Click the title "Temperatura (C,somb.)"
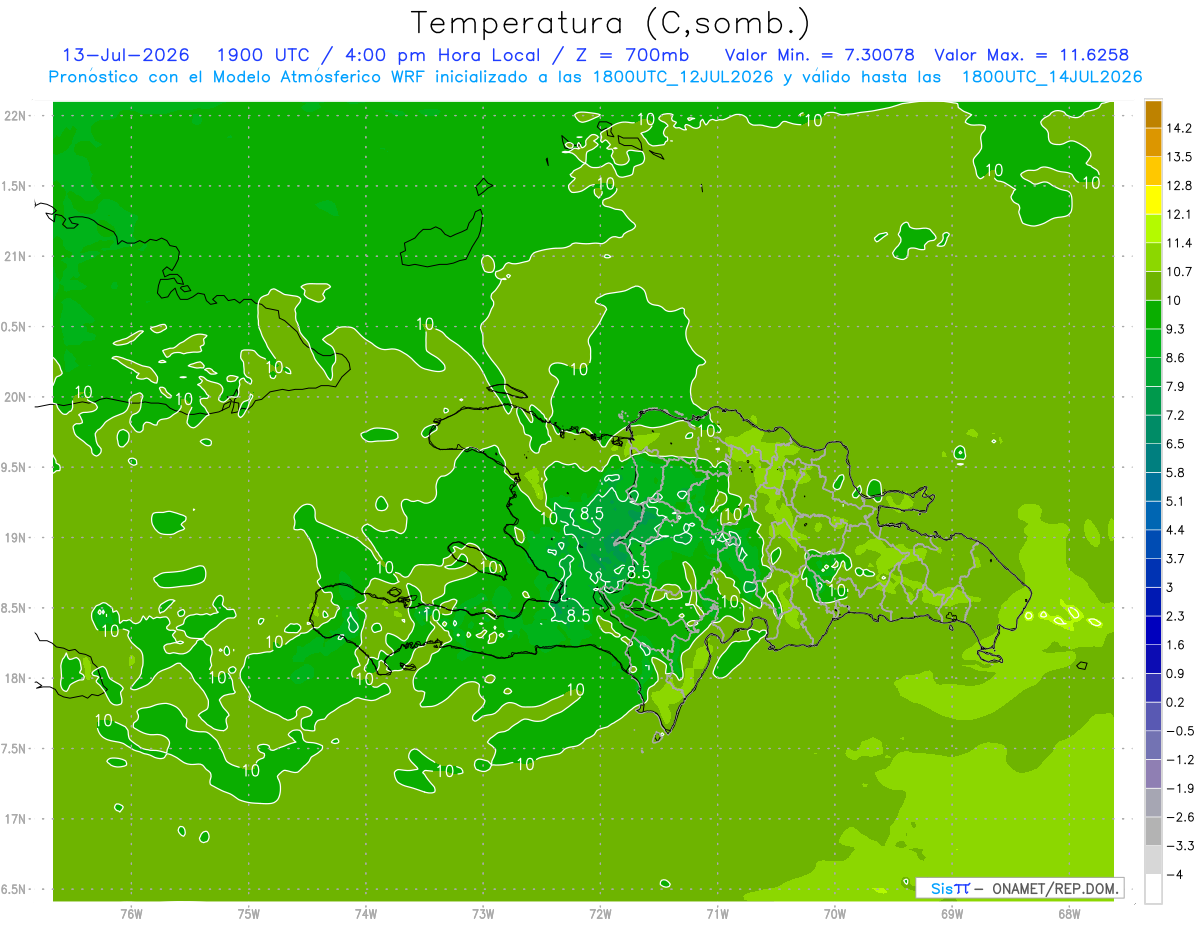This screenshot has width=1200, height=927. pos(610,23)
